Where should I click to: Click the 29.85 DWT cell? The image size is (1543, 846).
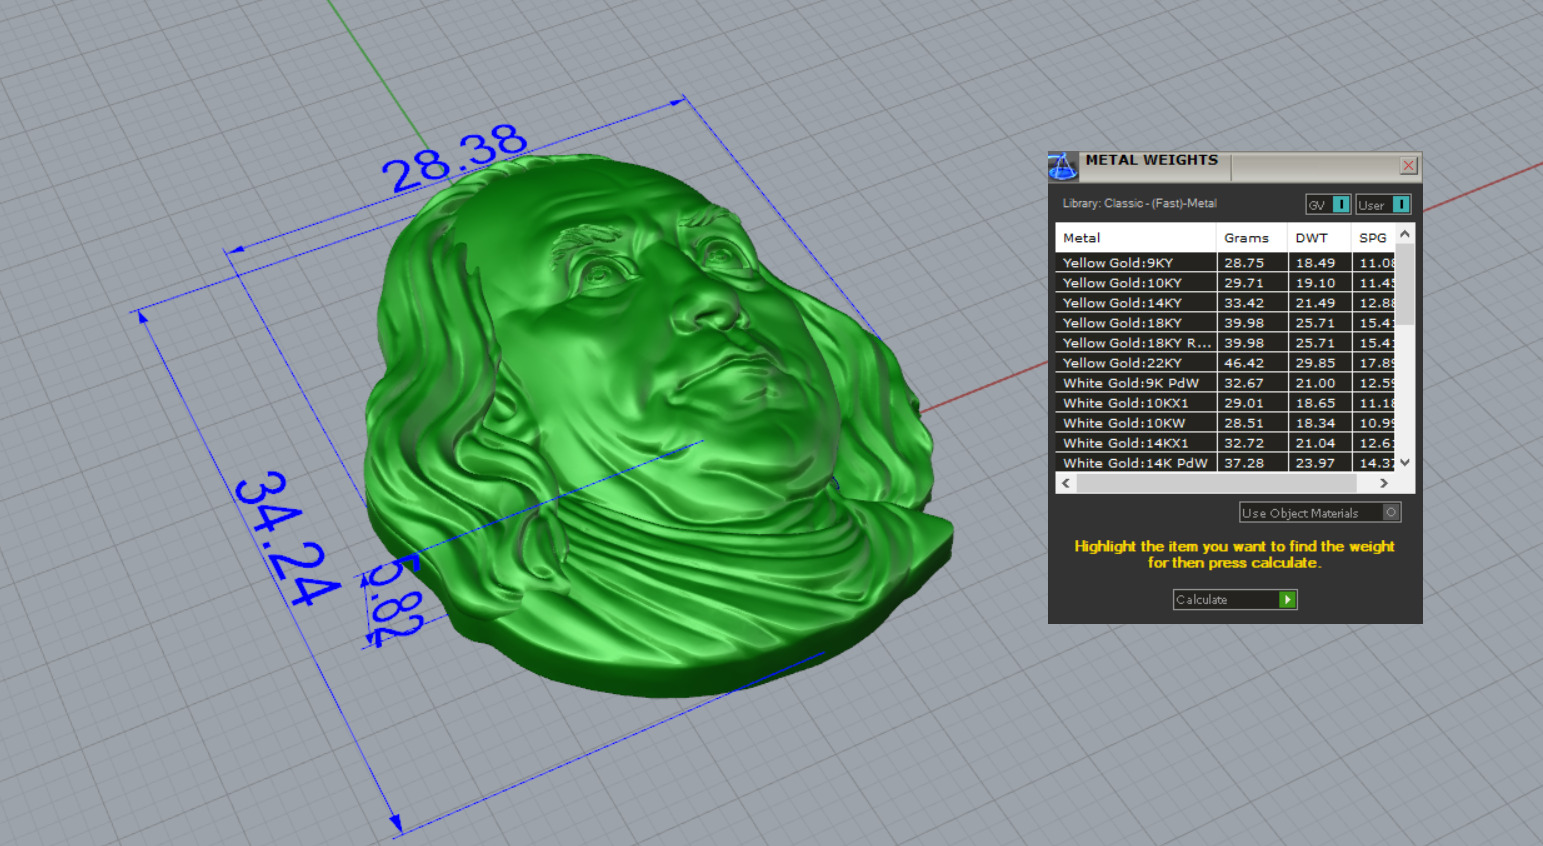pyautogui.click(x=1319, y=363)
